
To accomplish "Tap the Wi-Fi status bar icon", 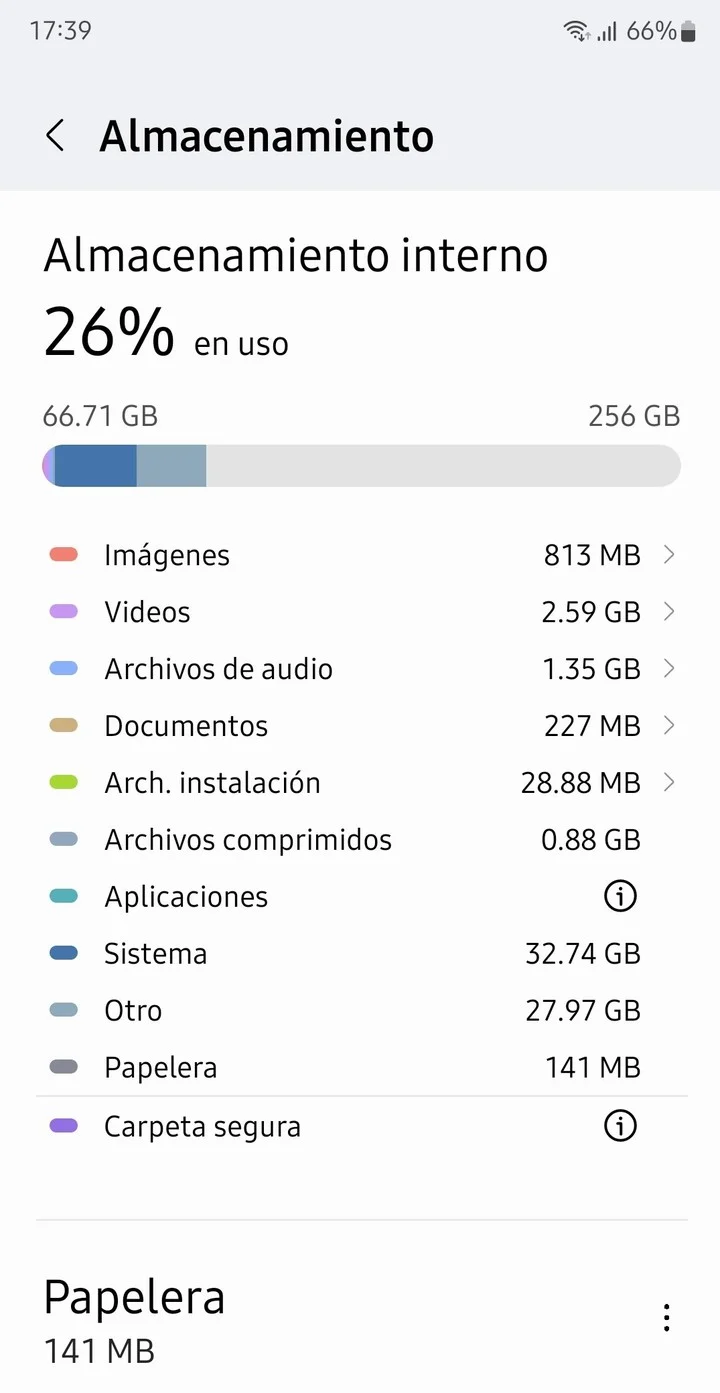I will click(576, 31).
